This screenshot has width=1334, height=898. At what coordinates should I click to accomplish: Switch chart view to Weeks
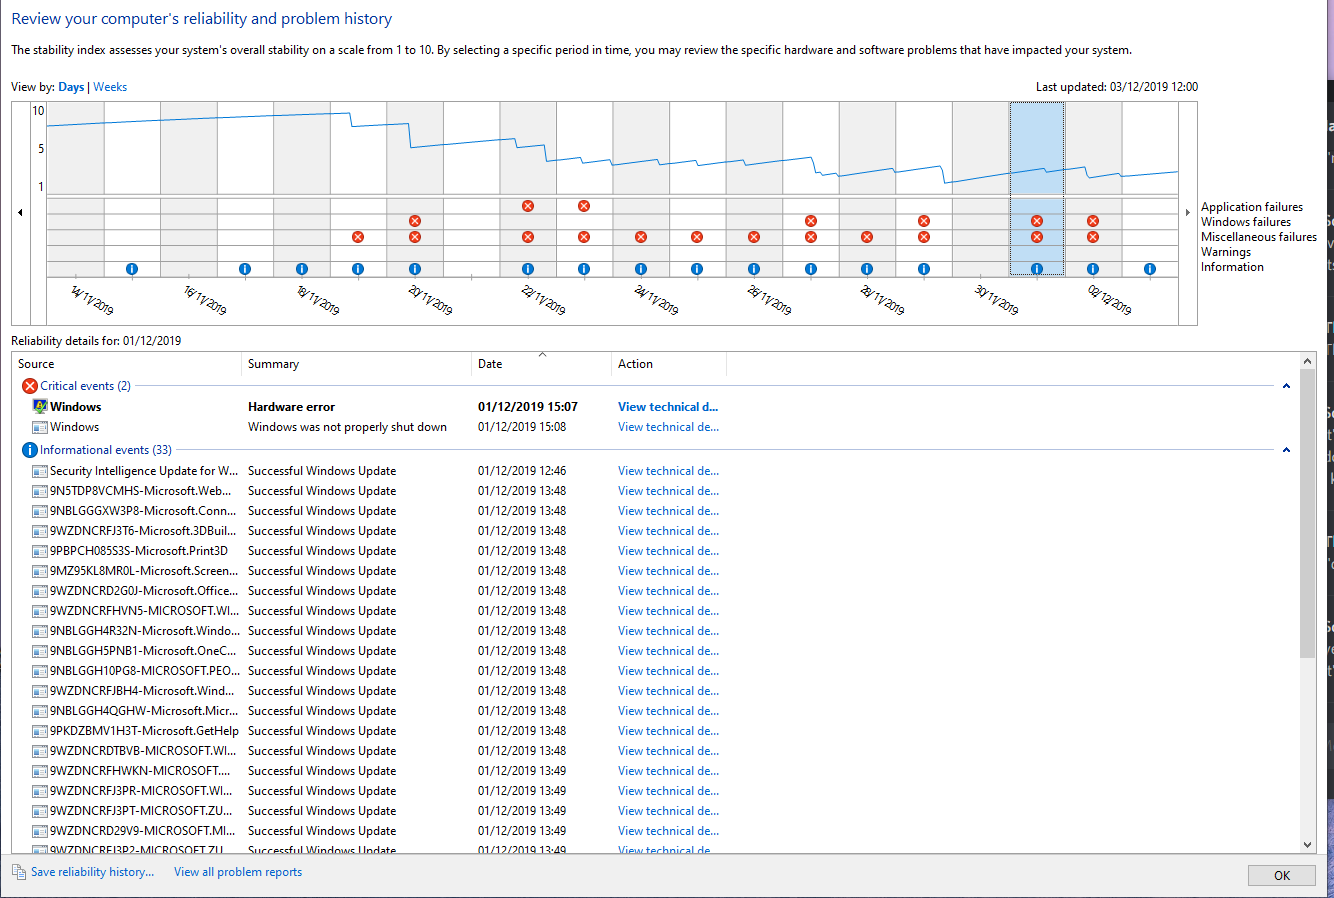pyautogui.click(x=110, y=87)
